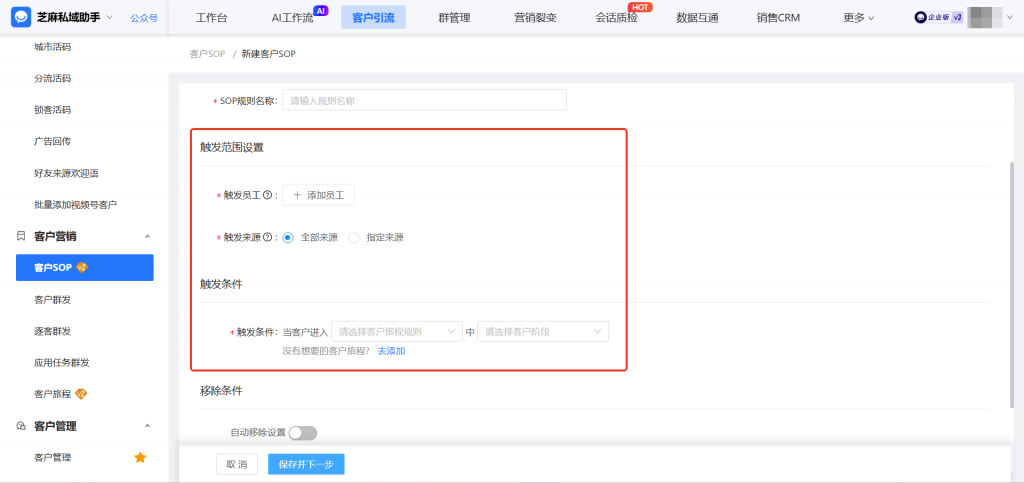Open the 请选择客户旅程规则 dropdown
The width and height of the screenshot is (1024, 483).
pyautogui.click(x=397, y=332)
